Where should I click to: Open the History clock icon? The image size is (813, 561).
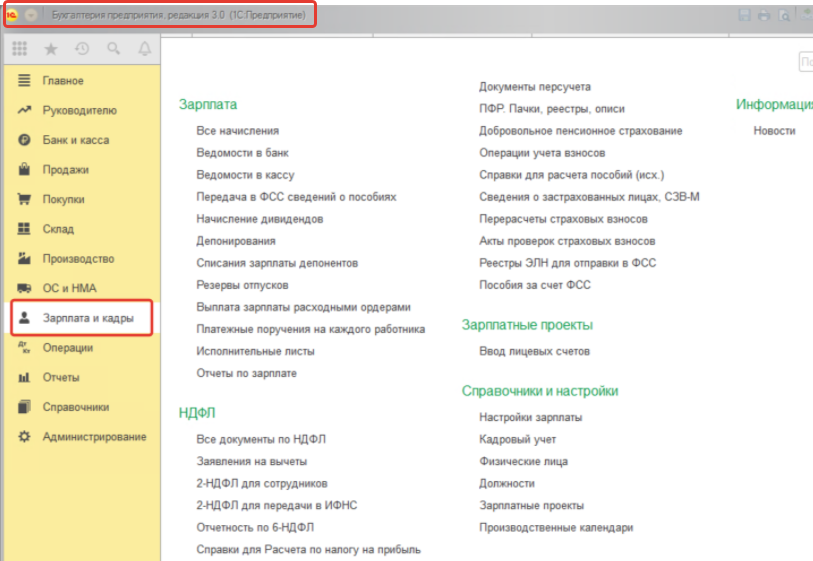[82, 49]
